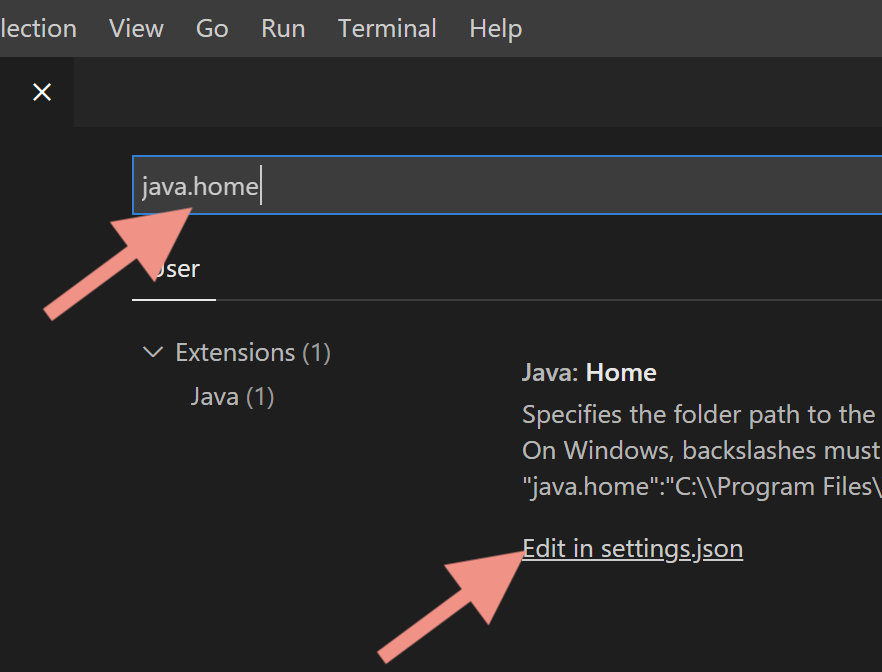Image resolution: width=882 pixels, height=672 pixels.
Task: Open the Selection menu
Action: click(x=38, y=28)
